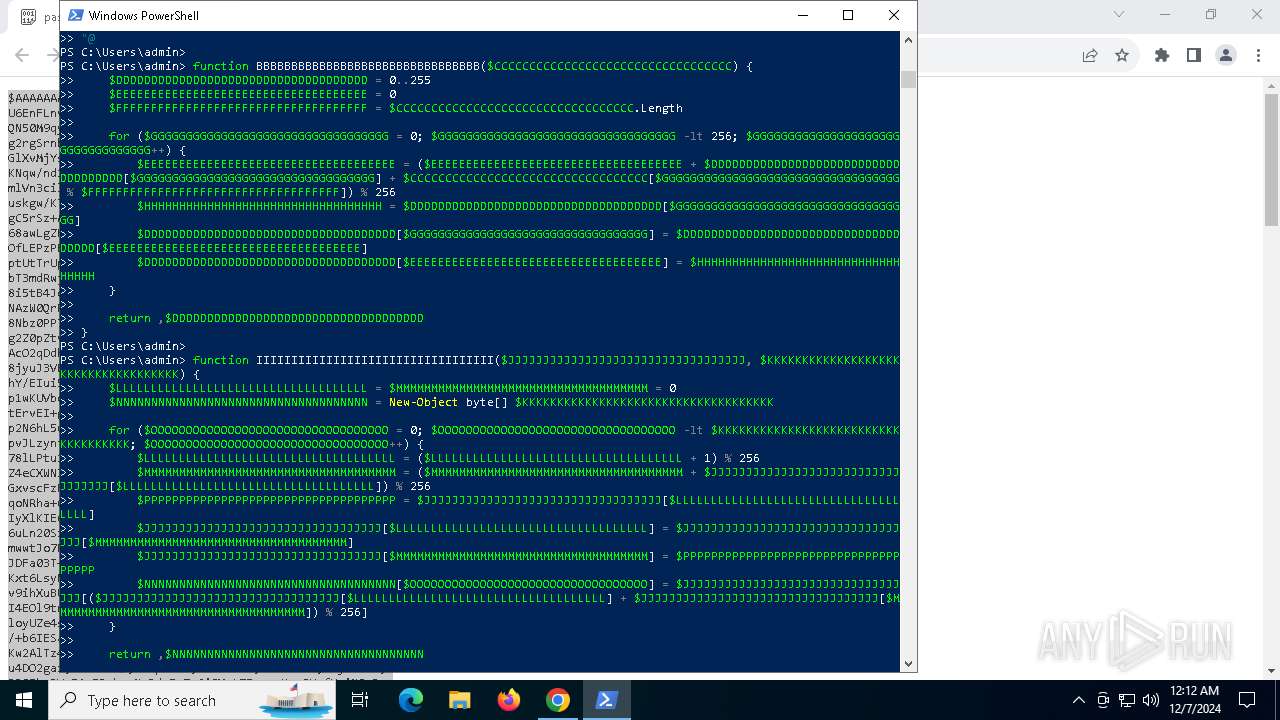Minimize the Windows PowerShell window
Viewport: 1280px width, 720px height.
coord(802,15)
